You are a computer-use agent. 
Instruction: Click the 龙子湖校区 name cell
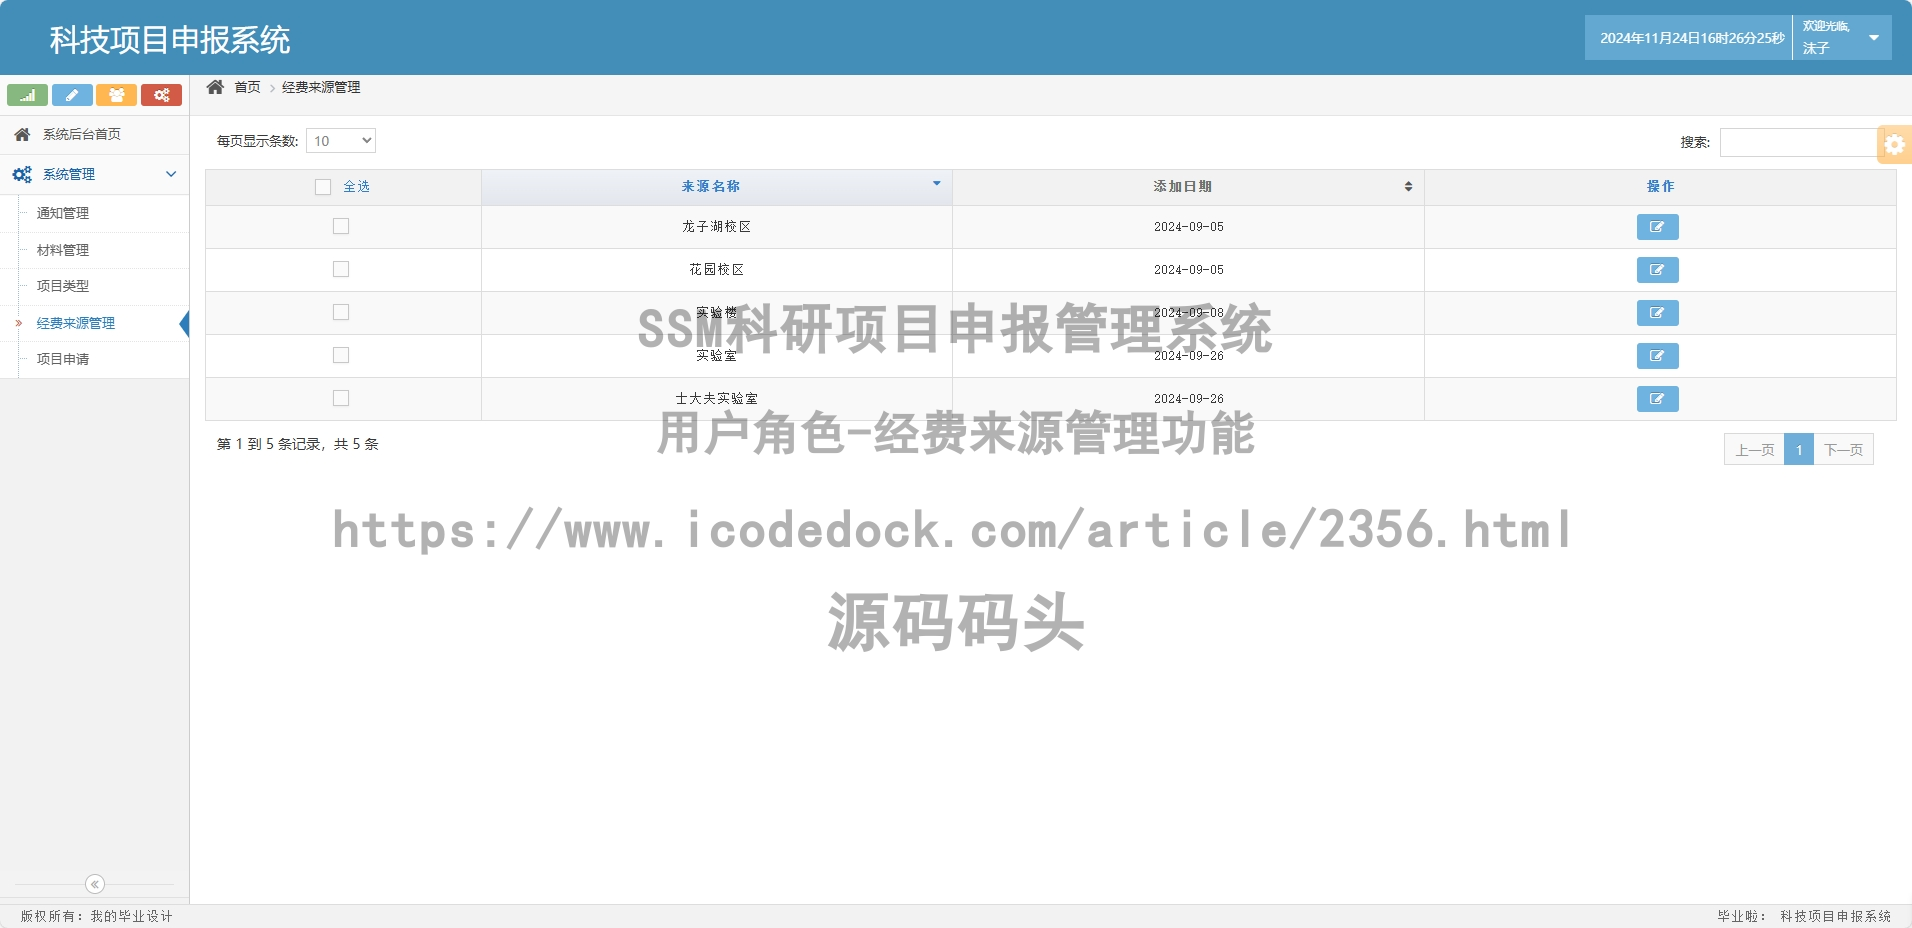(x=717, y=227)
